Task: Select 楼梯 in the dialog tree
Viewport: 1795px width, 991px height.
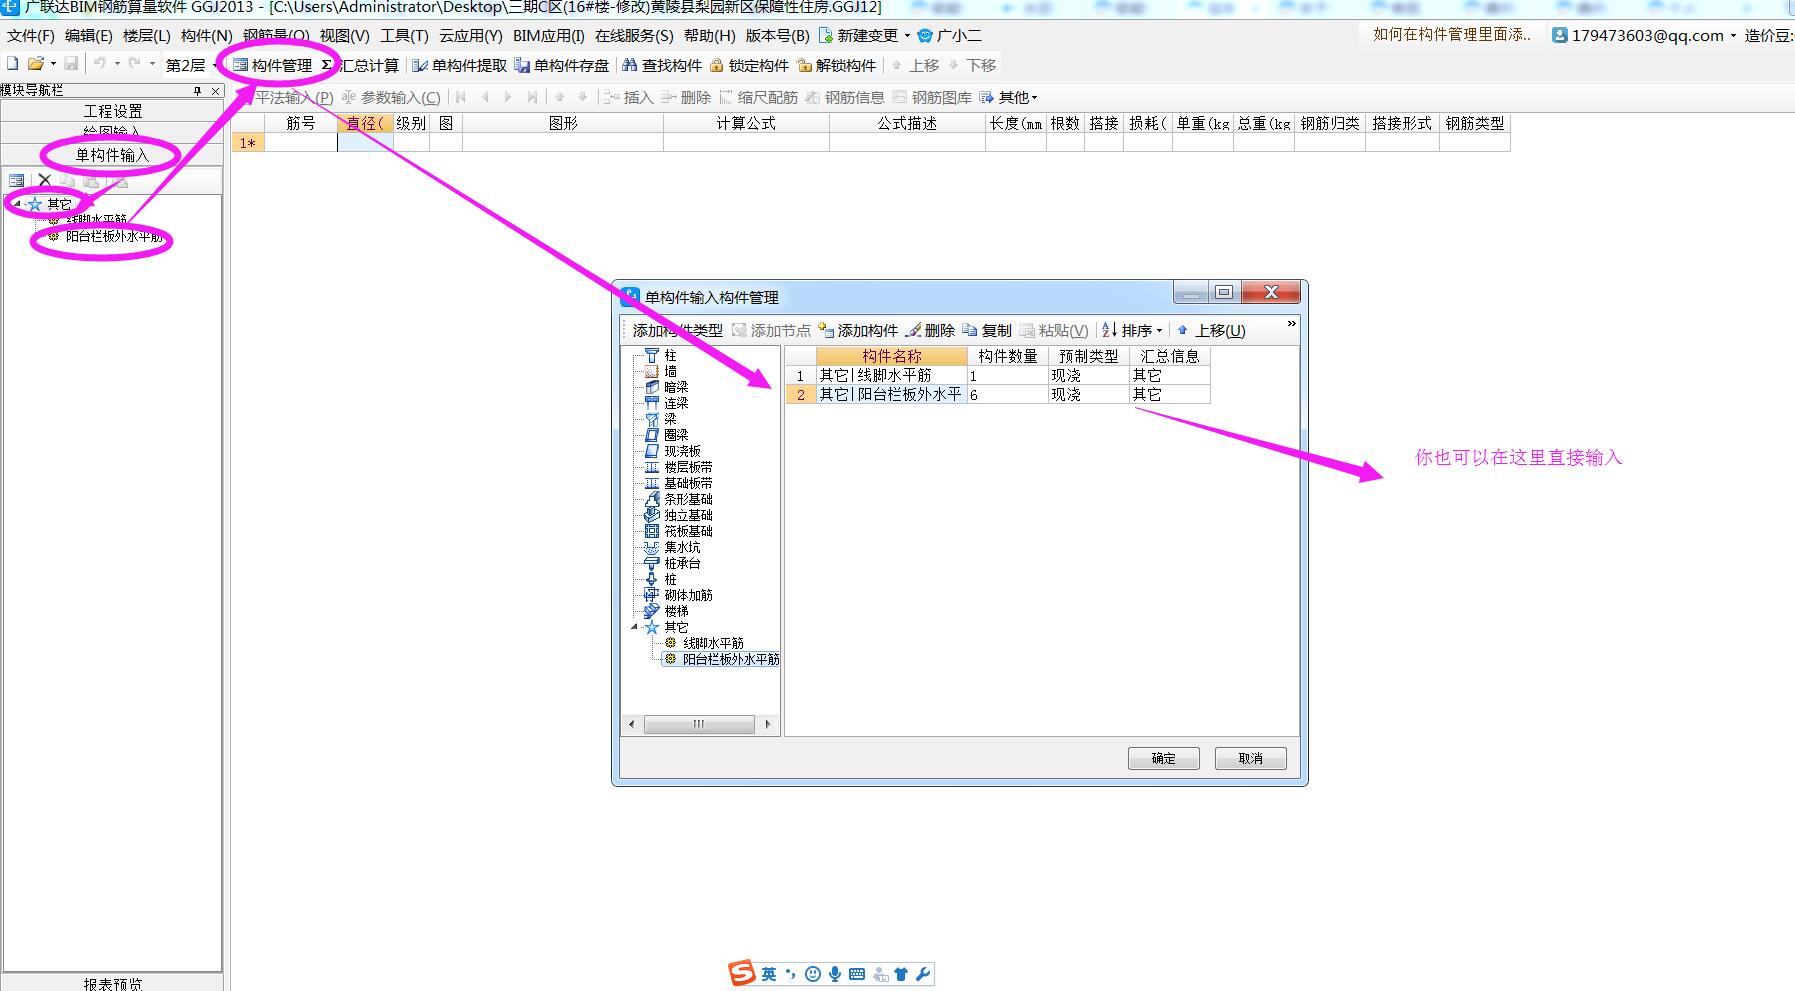Action: pyautogui.click(x=676, y=611)
